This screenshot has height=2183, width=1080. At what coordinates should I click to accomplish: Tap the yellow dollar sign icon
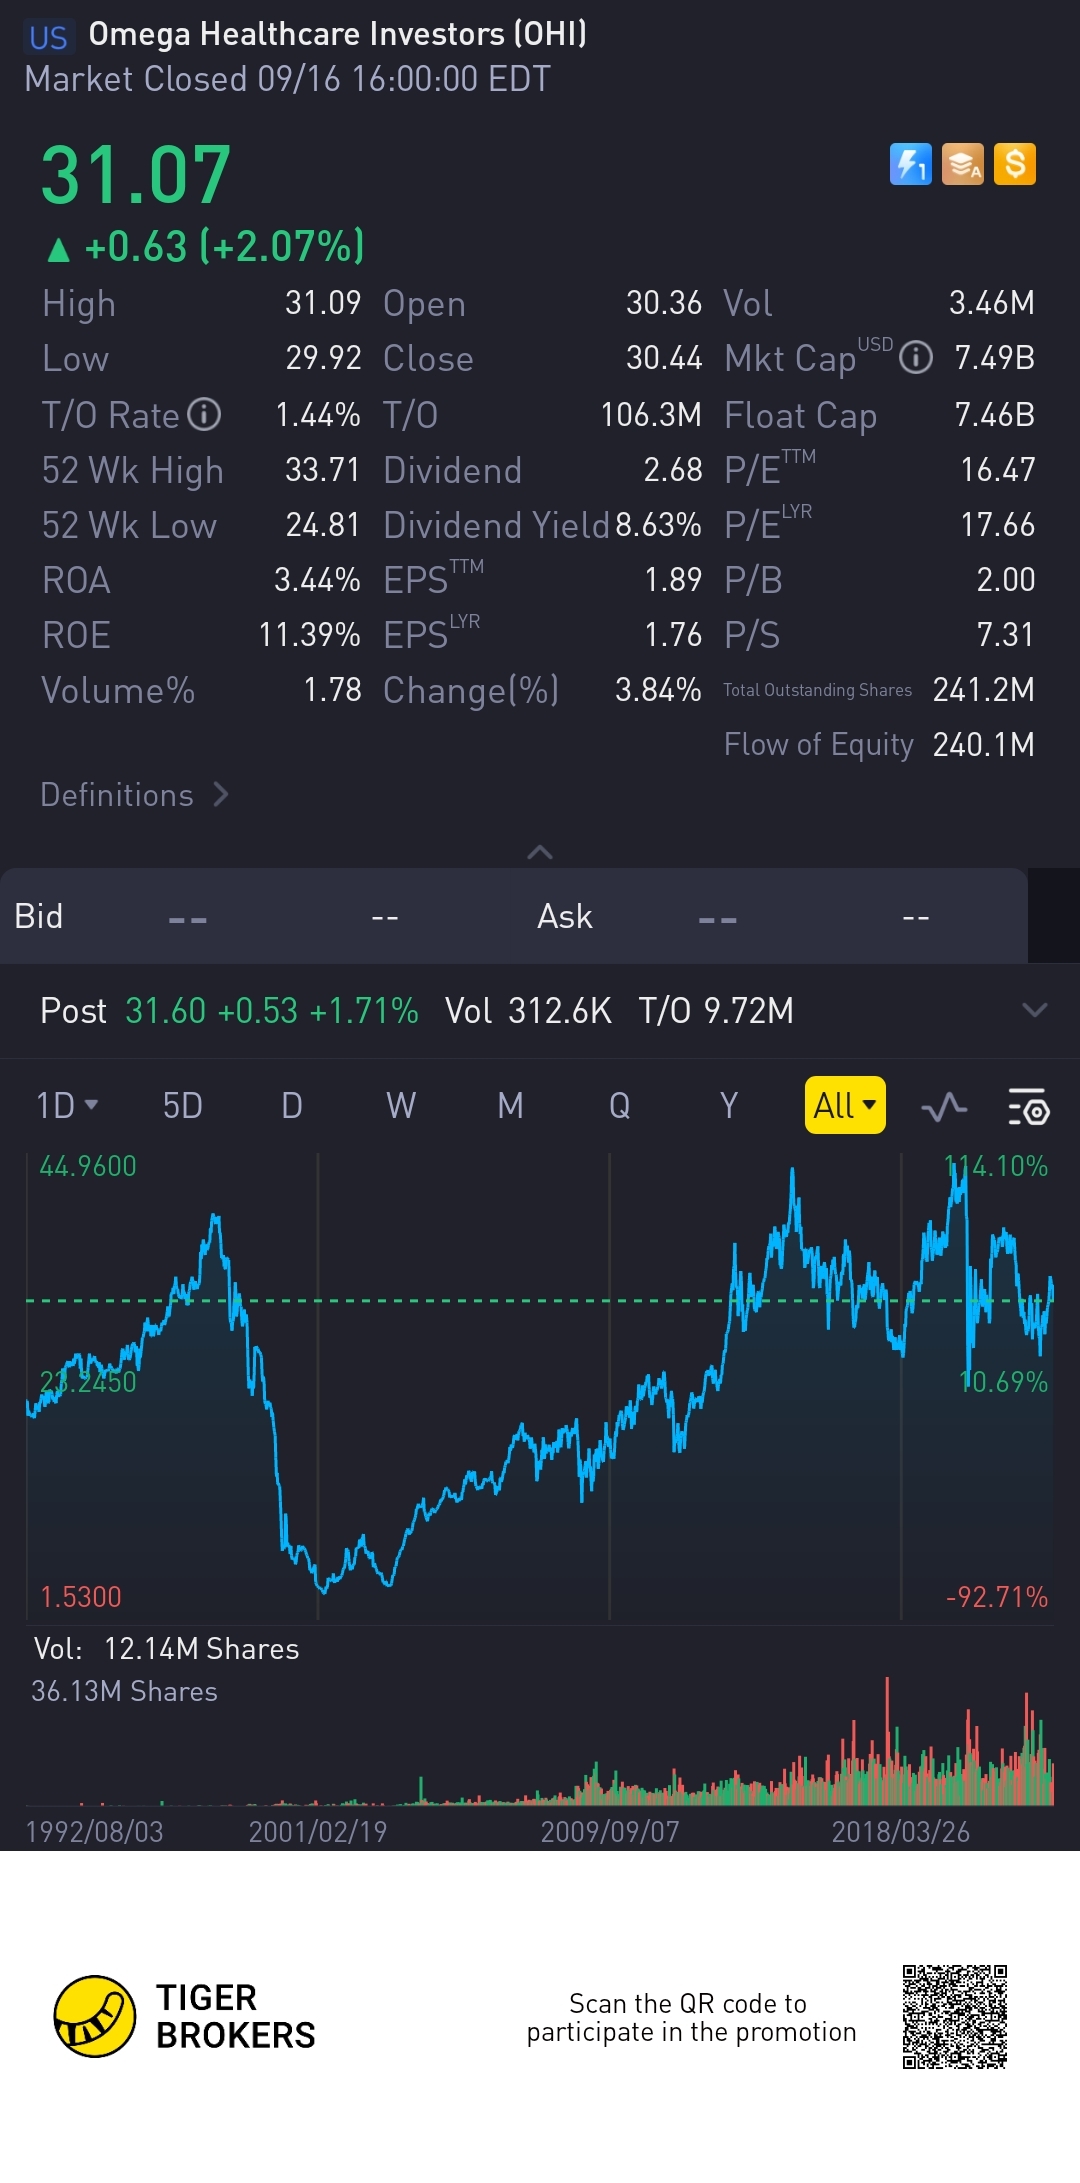tap(1015, 164)
